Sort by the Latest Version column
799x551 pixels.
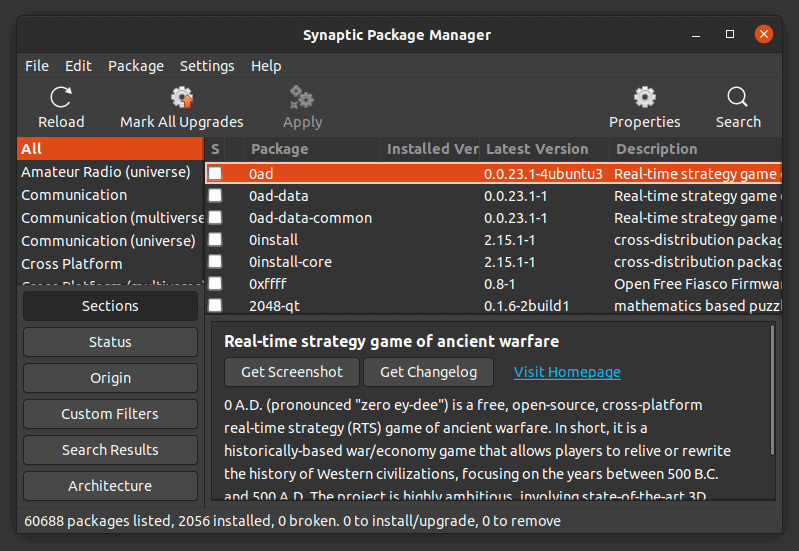click(x=537, y=149)
